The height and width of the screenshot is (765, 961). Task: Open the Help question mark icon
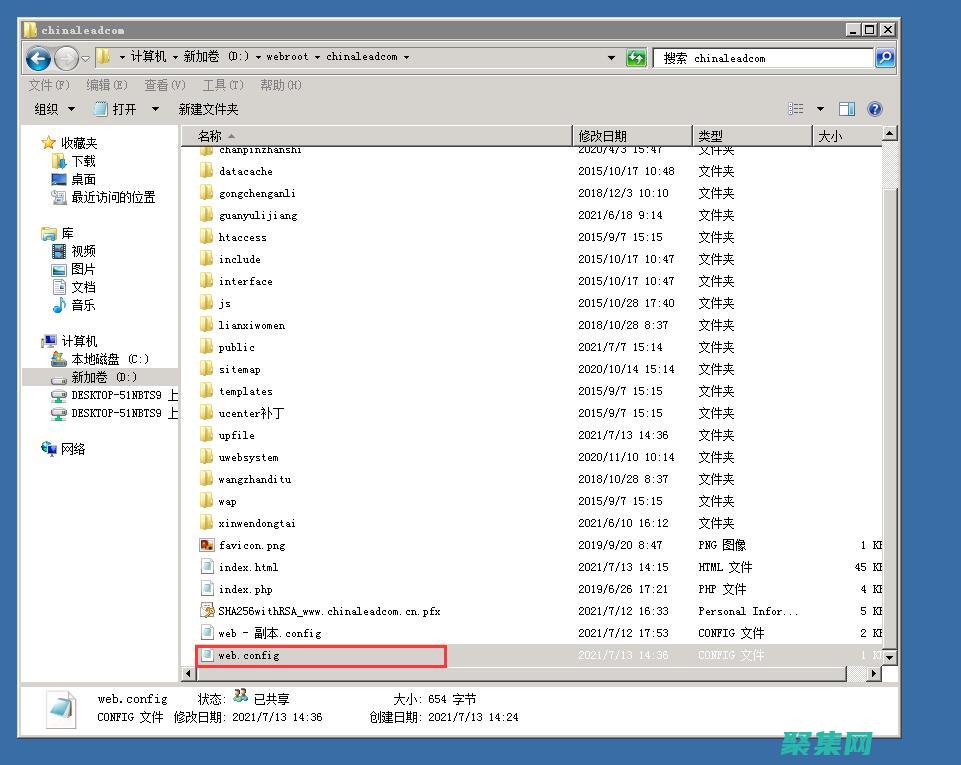pos(875,109)
